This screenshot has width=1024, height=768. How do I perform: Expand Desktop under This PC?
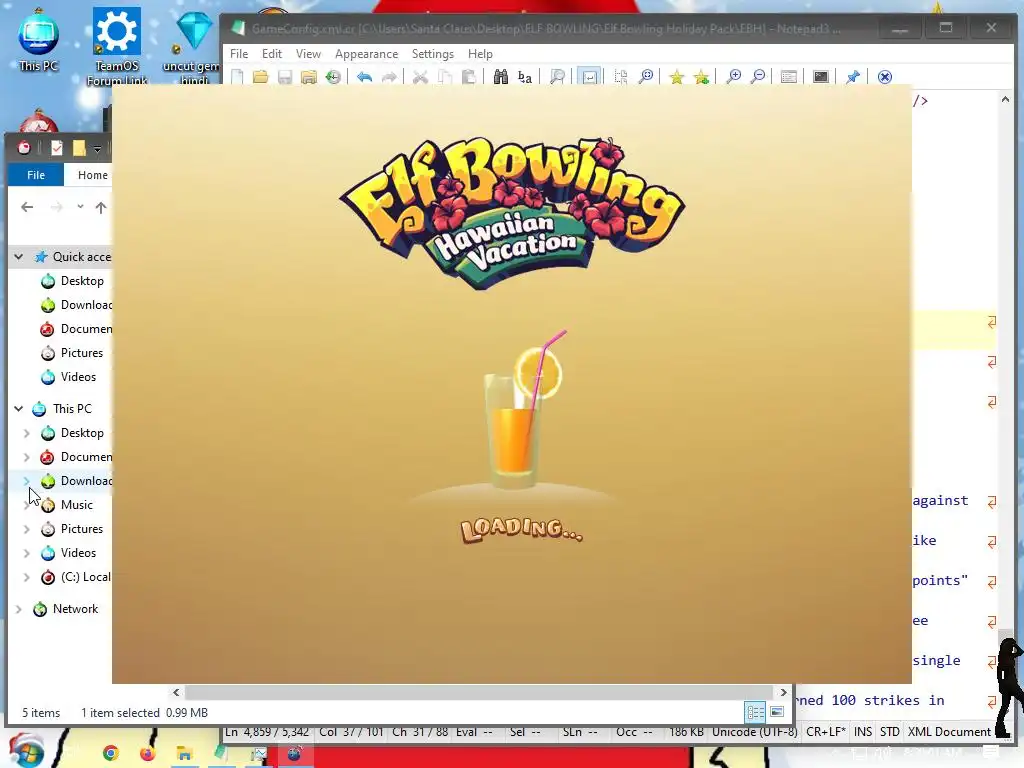[x=27, y=433]
